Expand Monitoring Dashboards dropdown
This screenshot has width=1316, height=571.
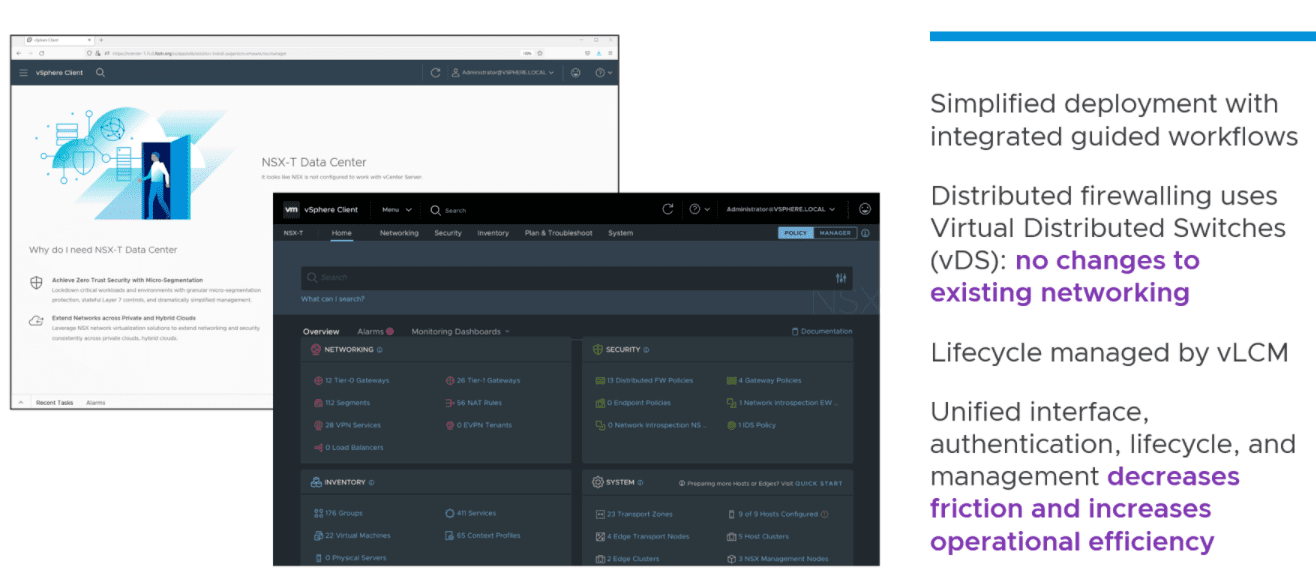460,331
